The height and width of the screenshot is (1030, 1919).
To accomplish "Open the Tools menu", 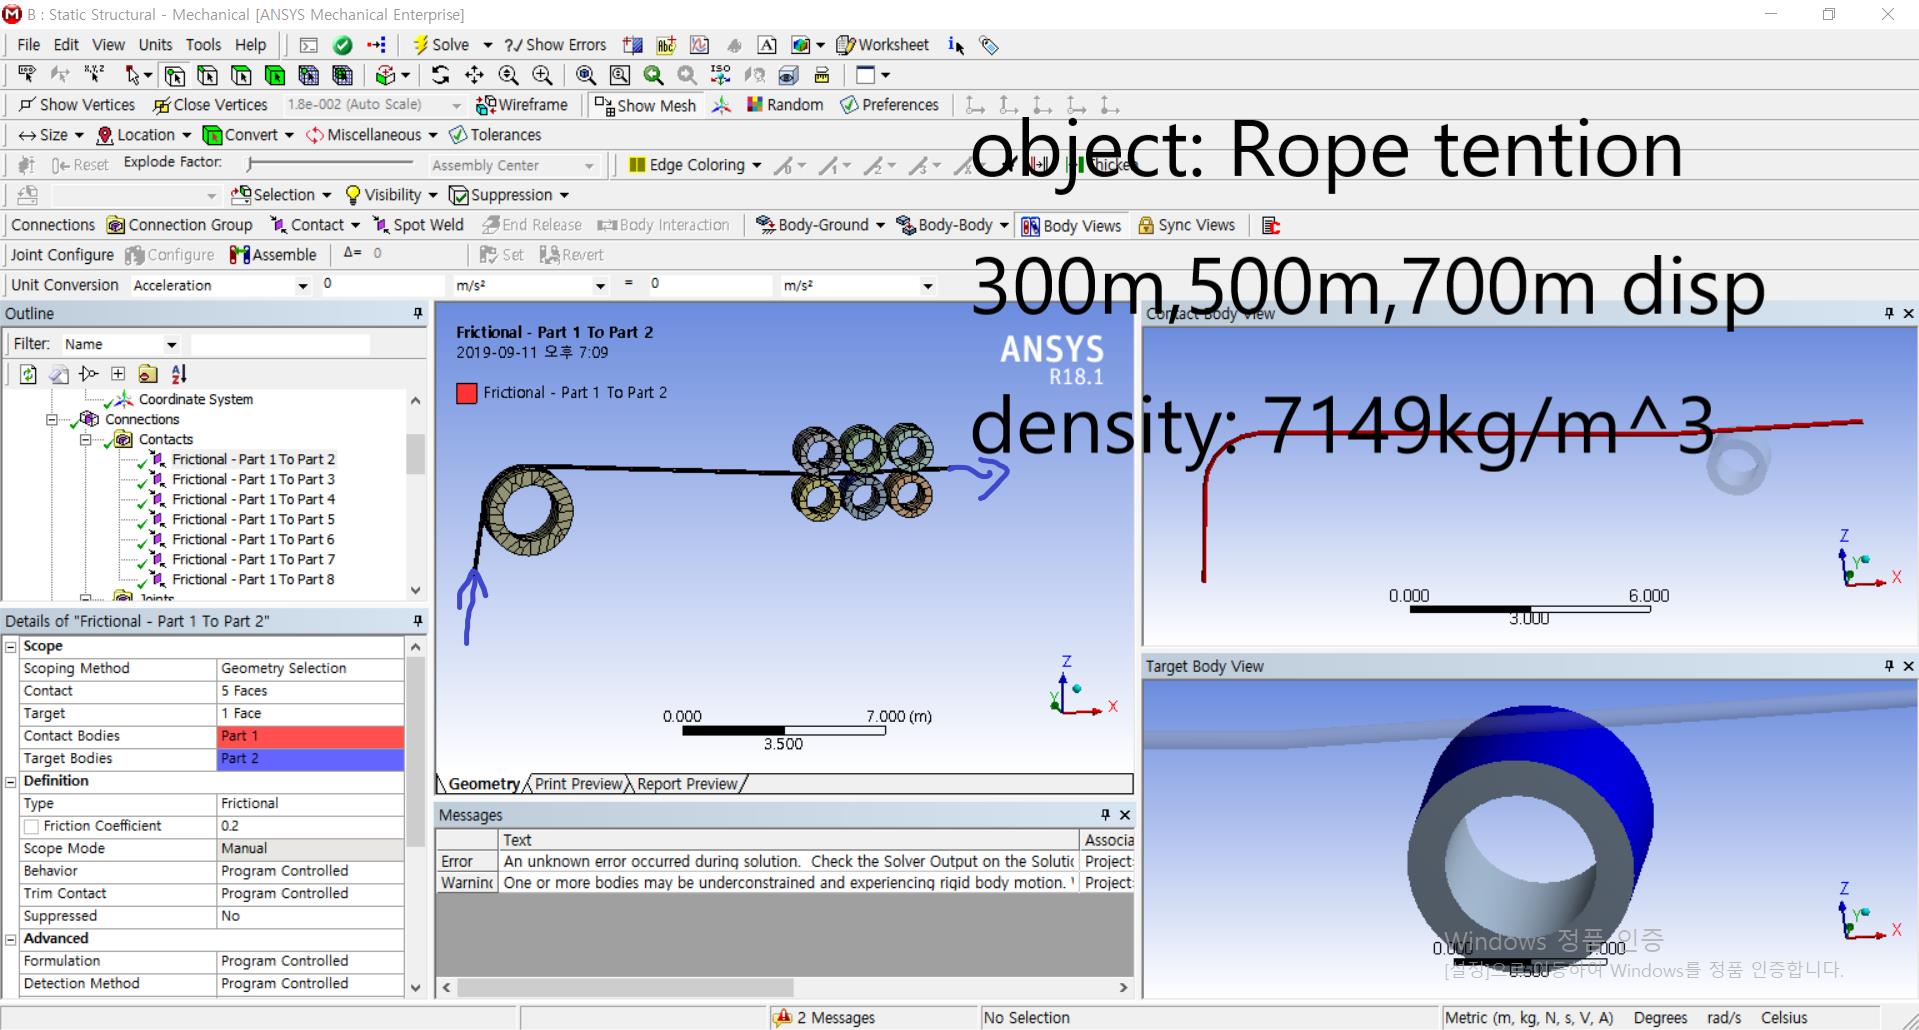I will coord(203,45).
